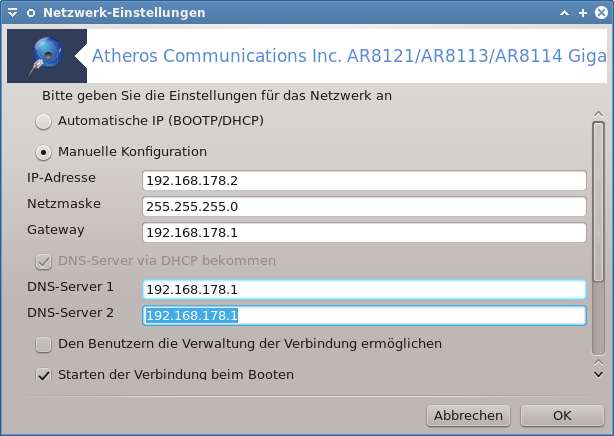
Task: Click the scrollbar up arrow at top
Action: [x=598, y=114]
